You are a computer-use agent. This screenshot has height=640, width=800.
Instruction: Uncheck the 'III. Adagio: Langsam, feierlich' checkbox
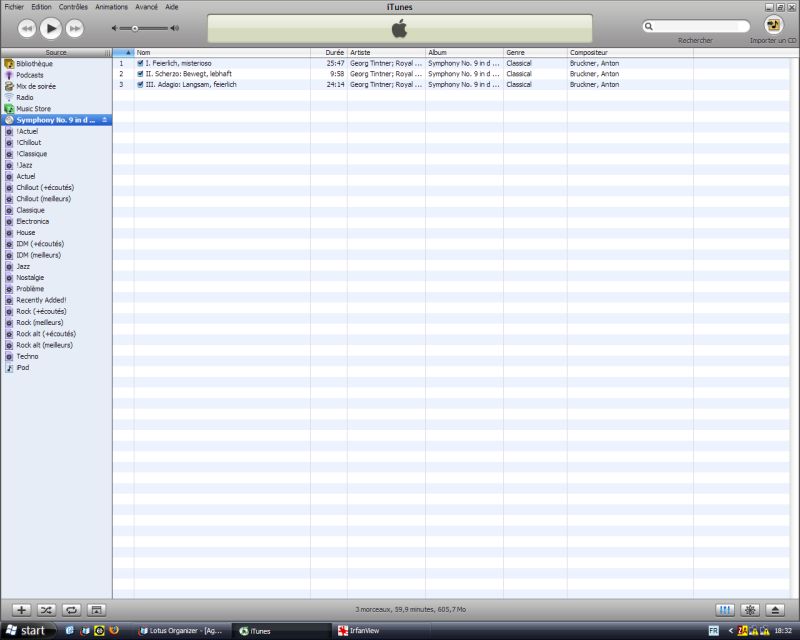click(141, 85)
